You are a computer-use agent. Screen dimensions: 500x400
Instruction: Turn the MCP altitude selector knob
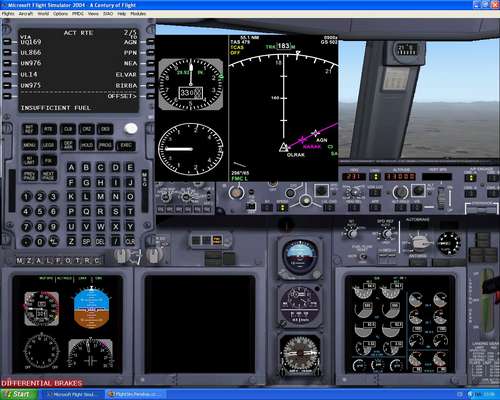coord(400,192)
